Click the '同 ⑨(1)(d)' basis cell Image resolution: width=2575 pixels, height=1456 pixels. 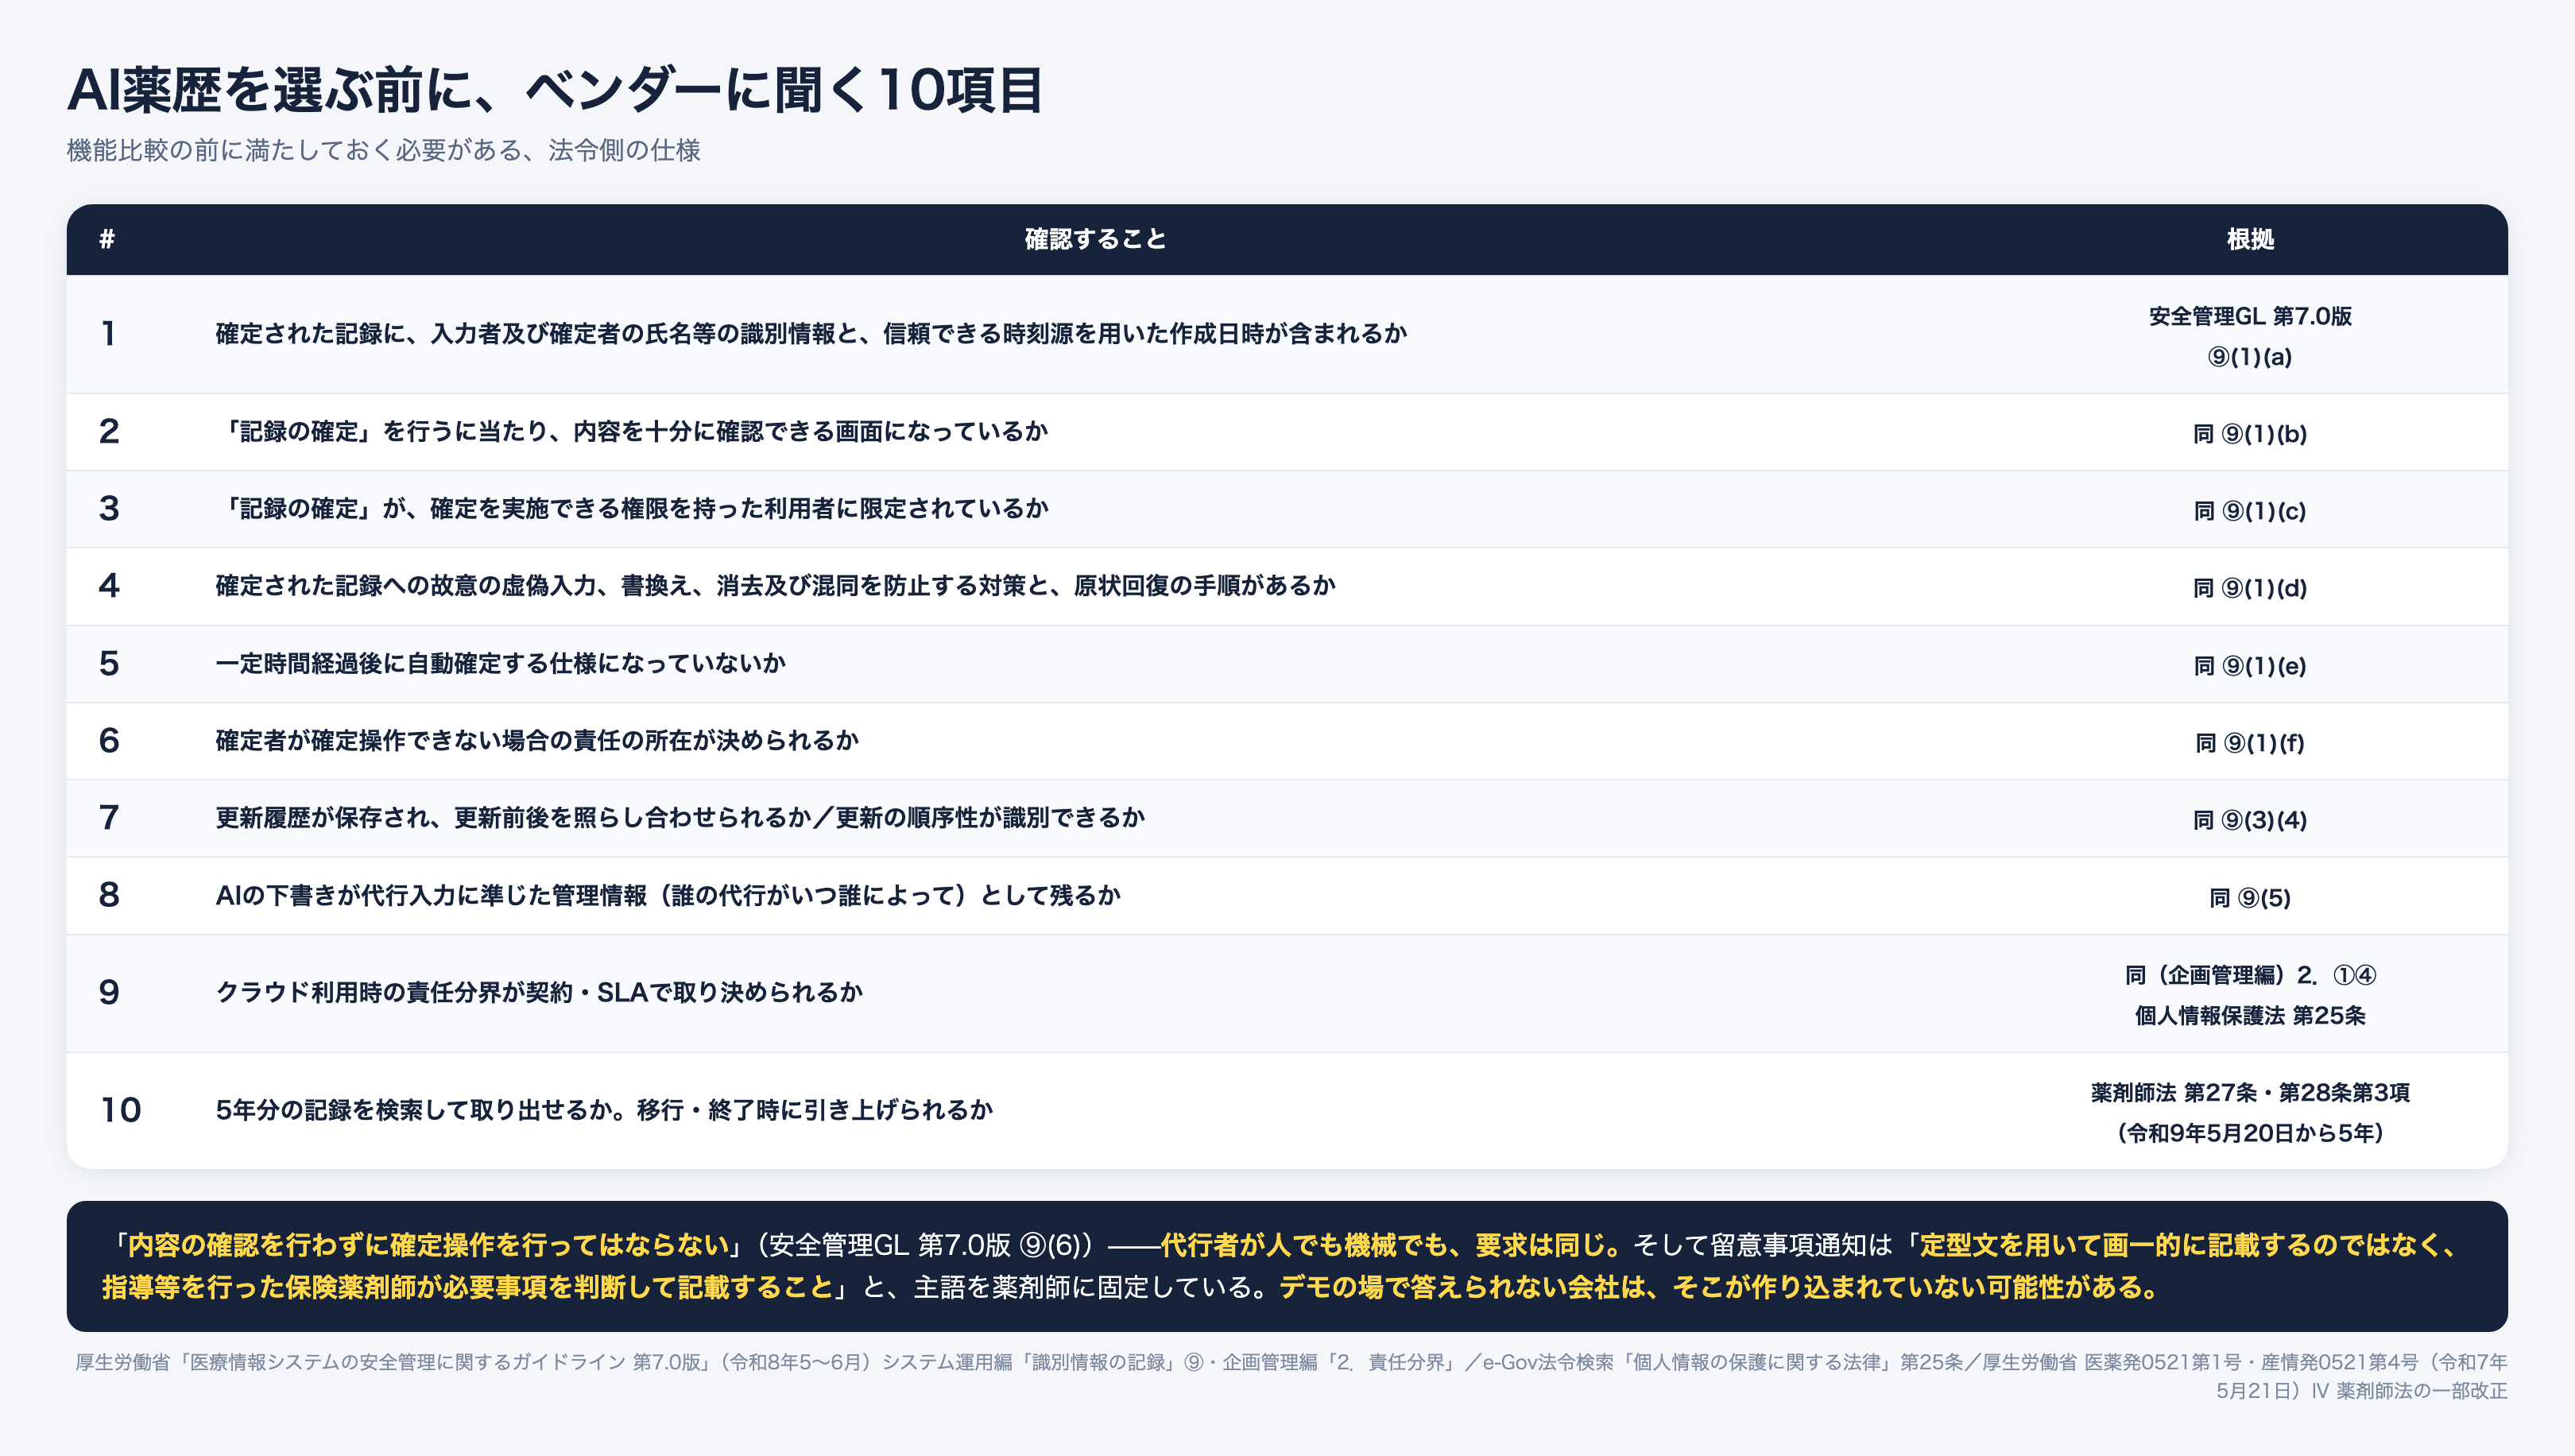pyautogui.click(x=2250, y=587)
